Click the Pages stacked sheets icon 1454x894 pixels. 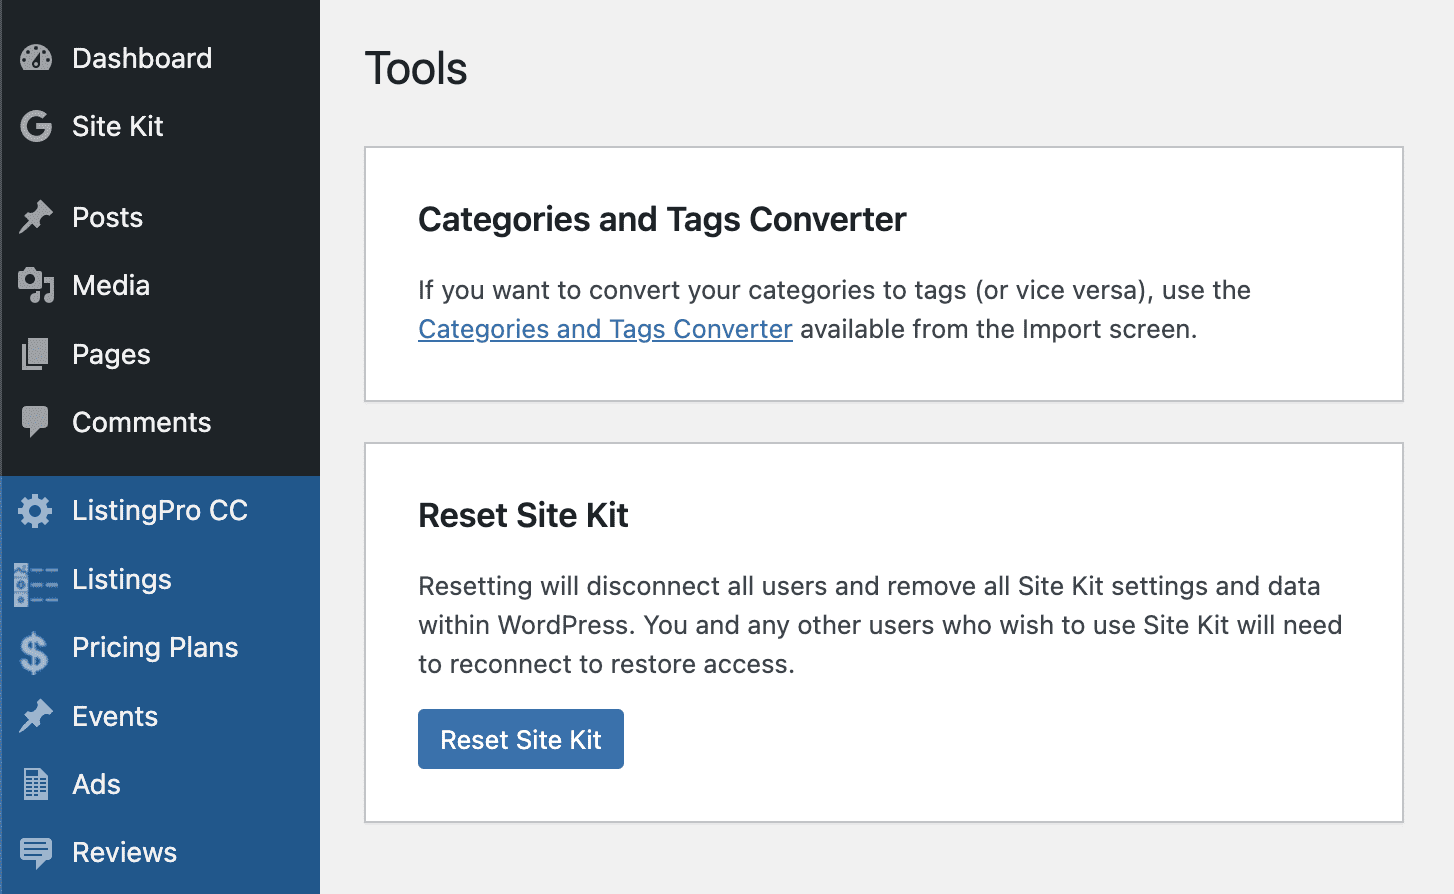point(36,354)
